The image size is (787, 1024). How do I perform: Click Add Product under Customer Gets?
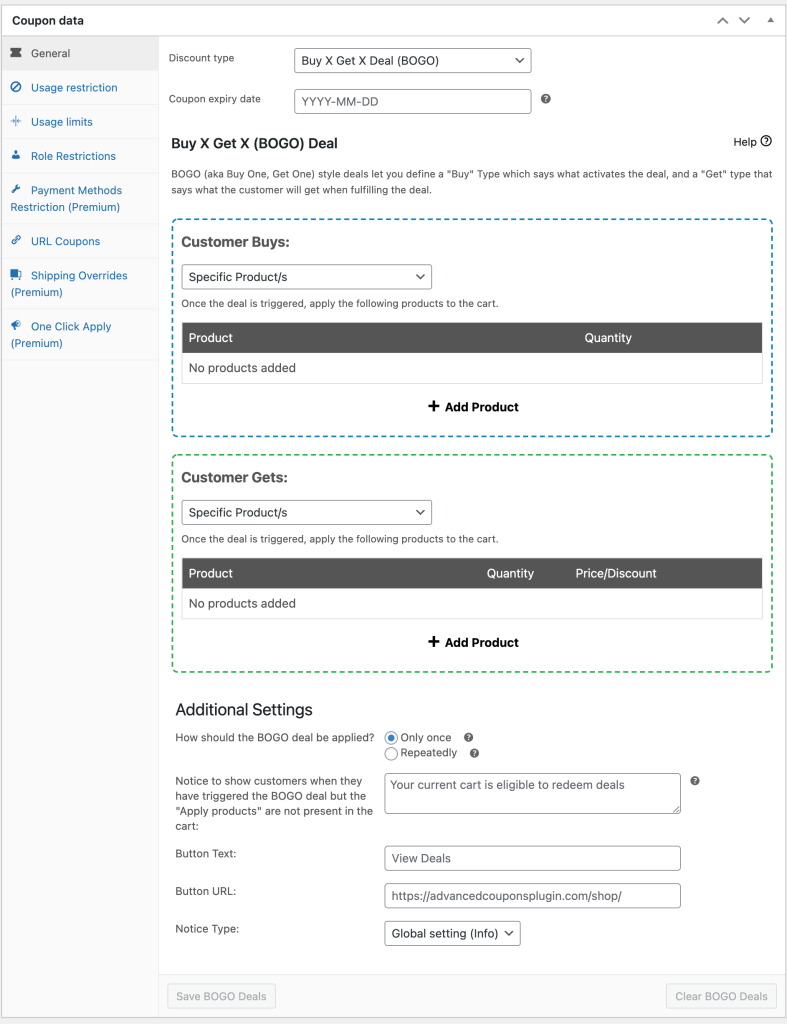pyautogui.click(x=473, y=642)
